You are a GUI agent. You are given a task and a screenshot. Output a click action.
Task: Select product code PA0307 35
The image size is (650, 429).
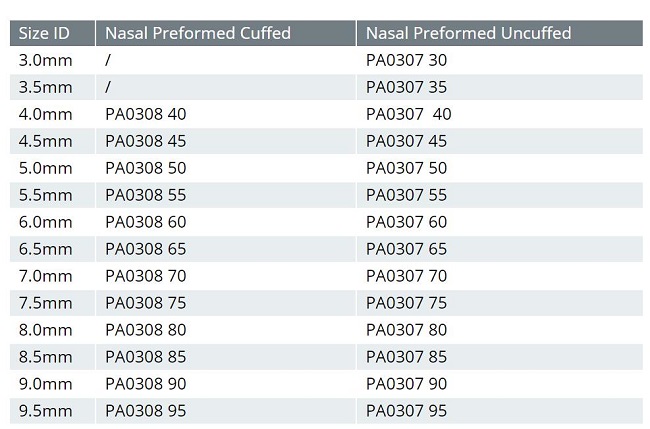(x=407, y=87)
